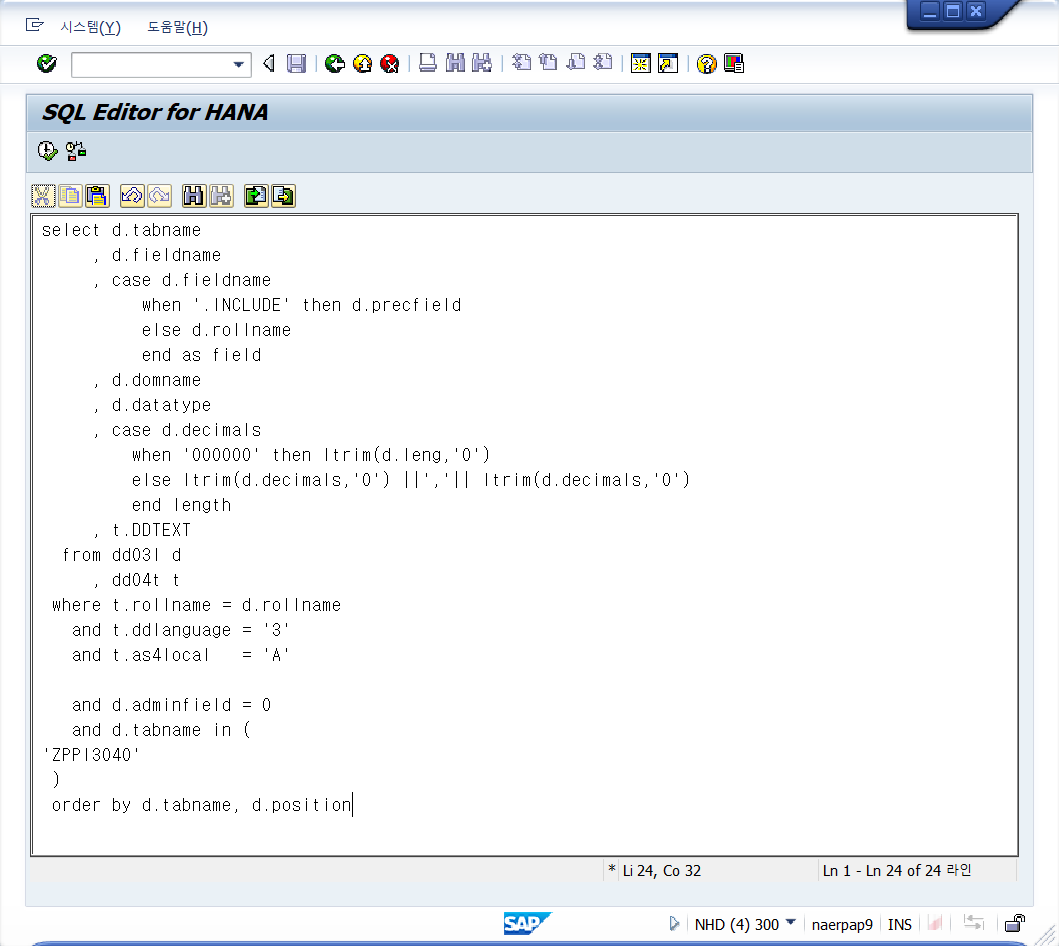Click 'ZPPI3040' table name text
This screenshot has height=946, width=1059.
click(x=91, y=755)
